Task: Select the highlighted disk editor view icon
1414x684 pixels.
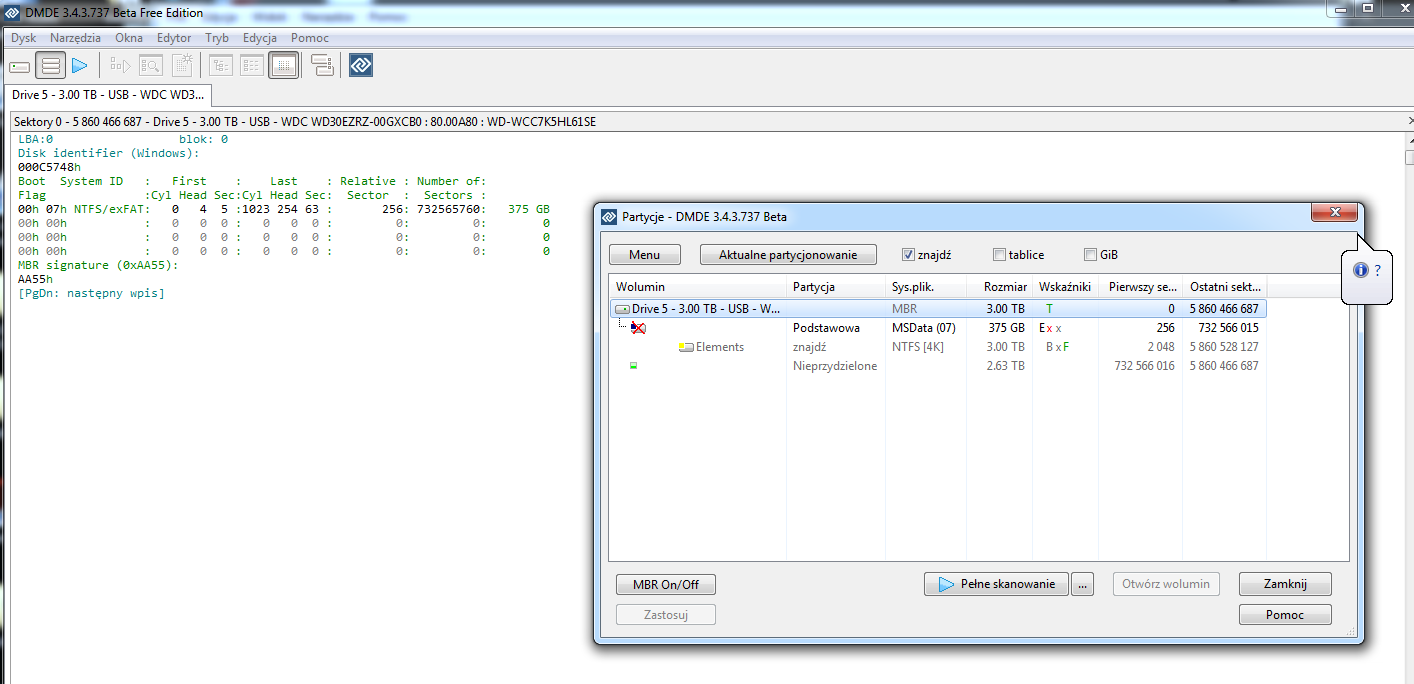Action: (284, 66)
